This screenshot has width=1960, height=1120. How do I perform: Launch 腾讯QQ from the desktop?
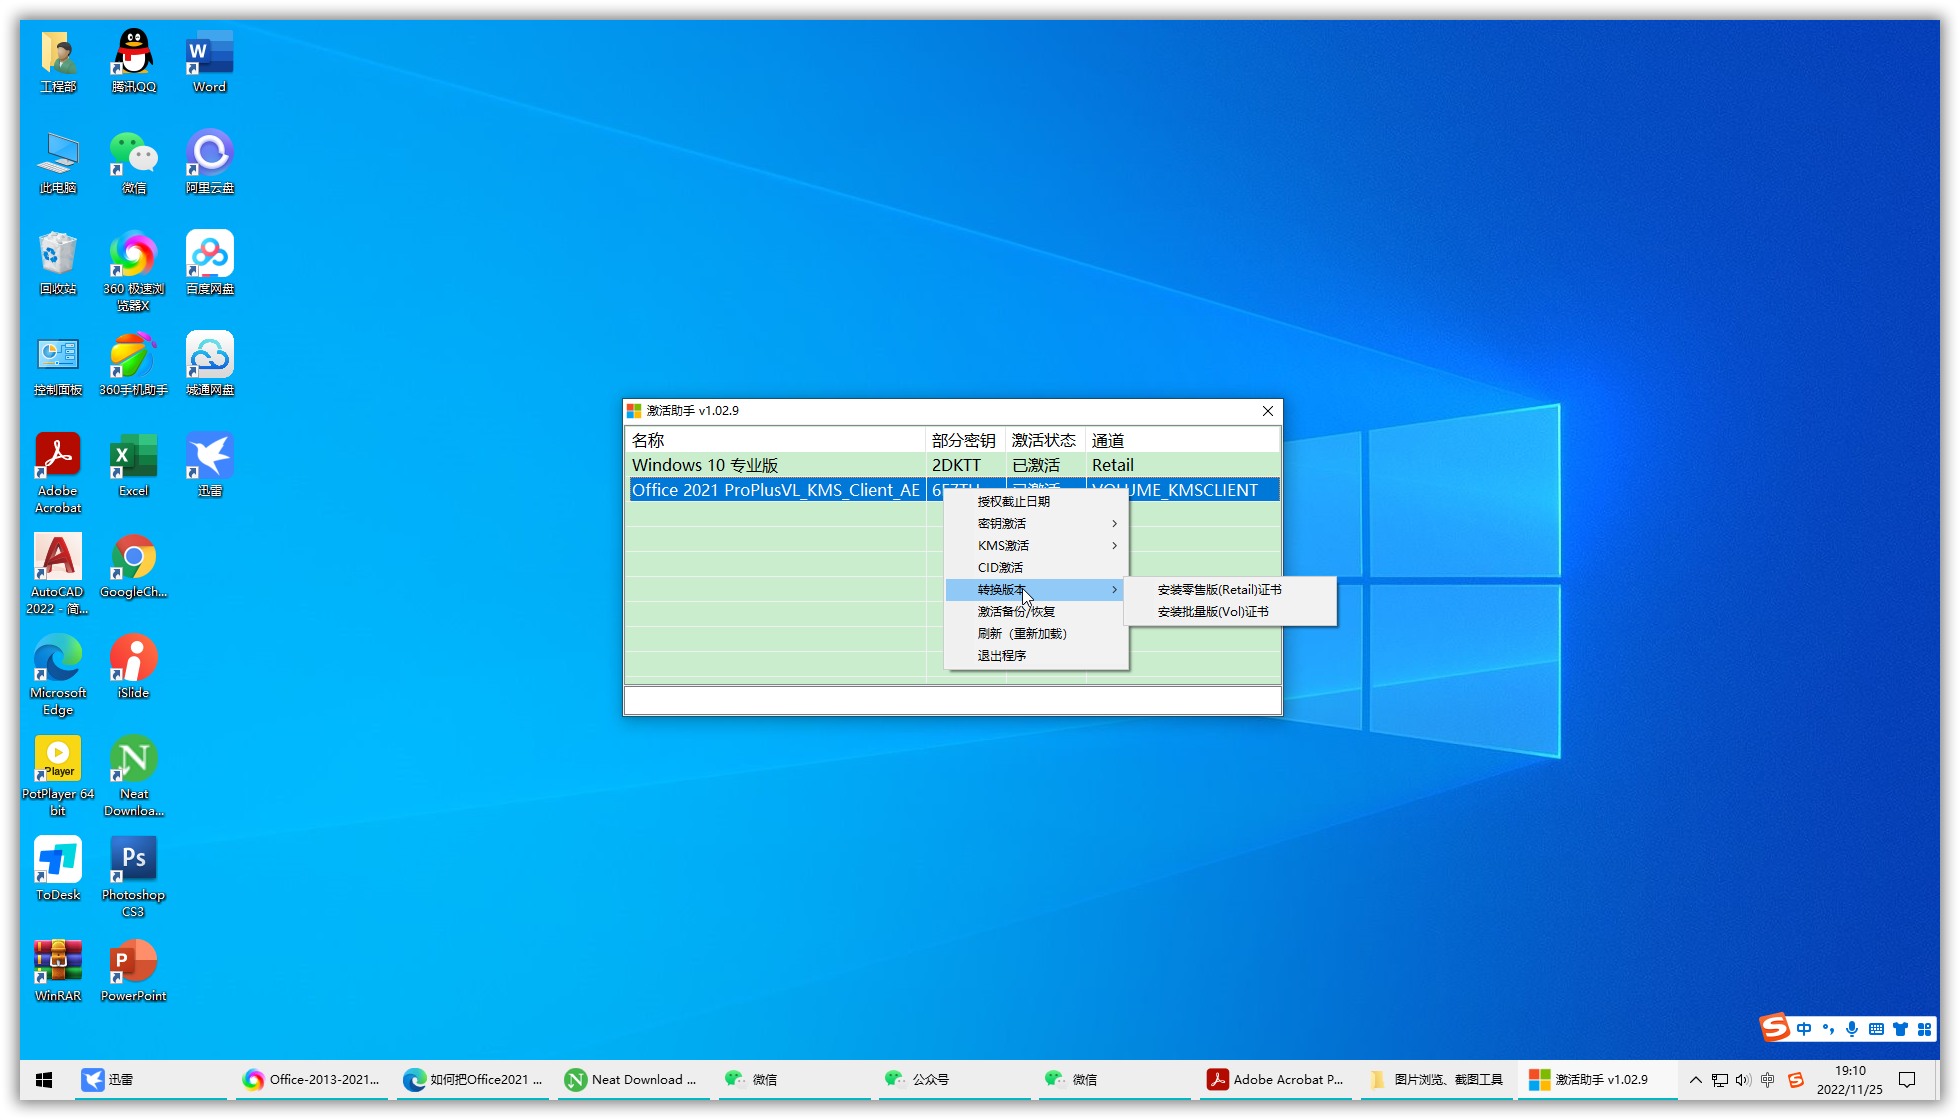[x=133, y=61]
